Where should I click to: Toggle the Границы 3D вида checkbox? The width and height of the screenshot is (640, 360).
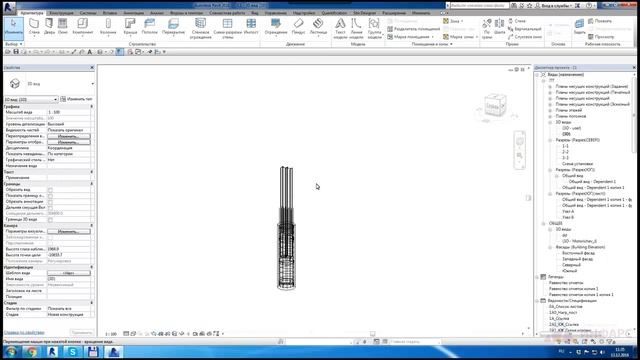50,220
